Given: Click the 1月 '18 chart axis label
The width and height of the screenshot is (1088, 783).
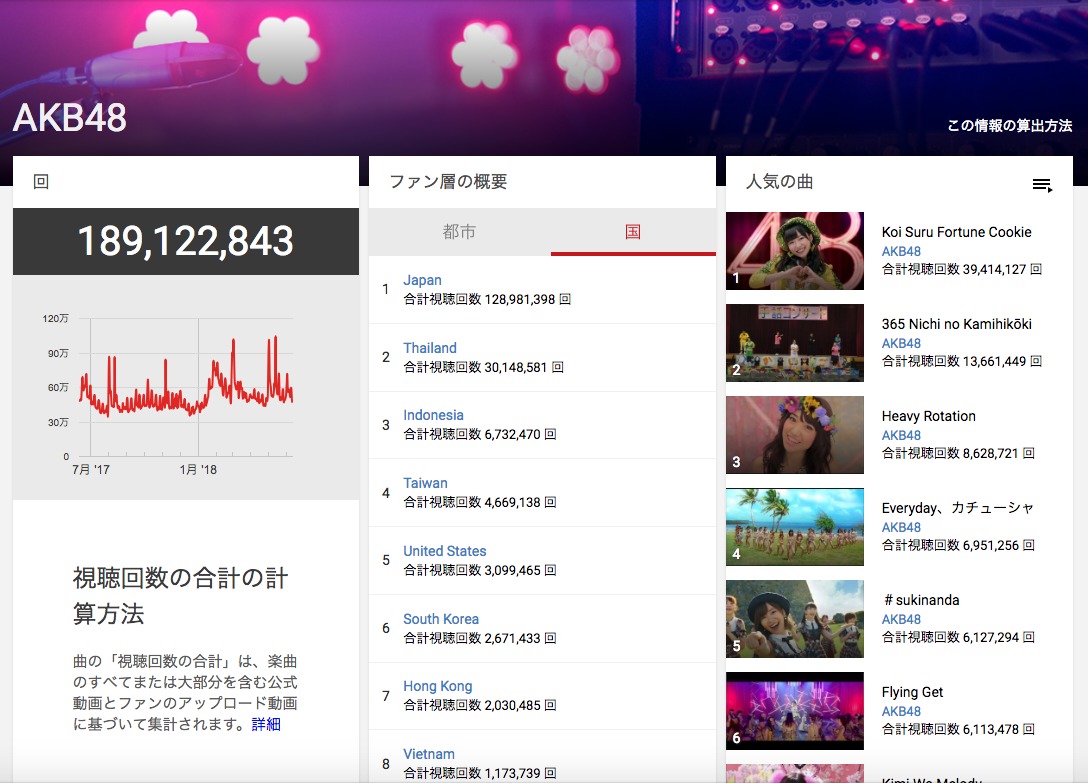Looking at the screenshot, I should (198, 470).
